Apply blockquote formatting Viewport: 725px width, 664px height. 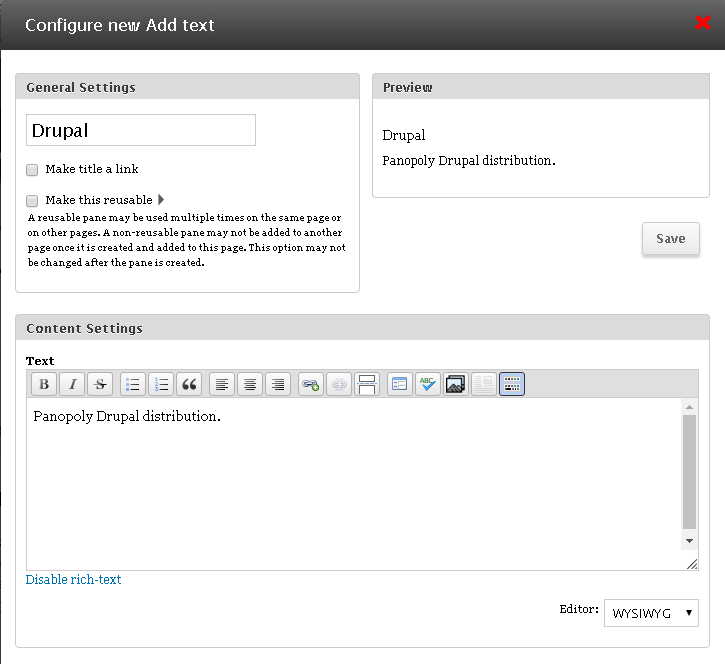[x=189, y=384]
